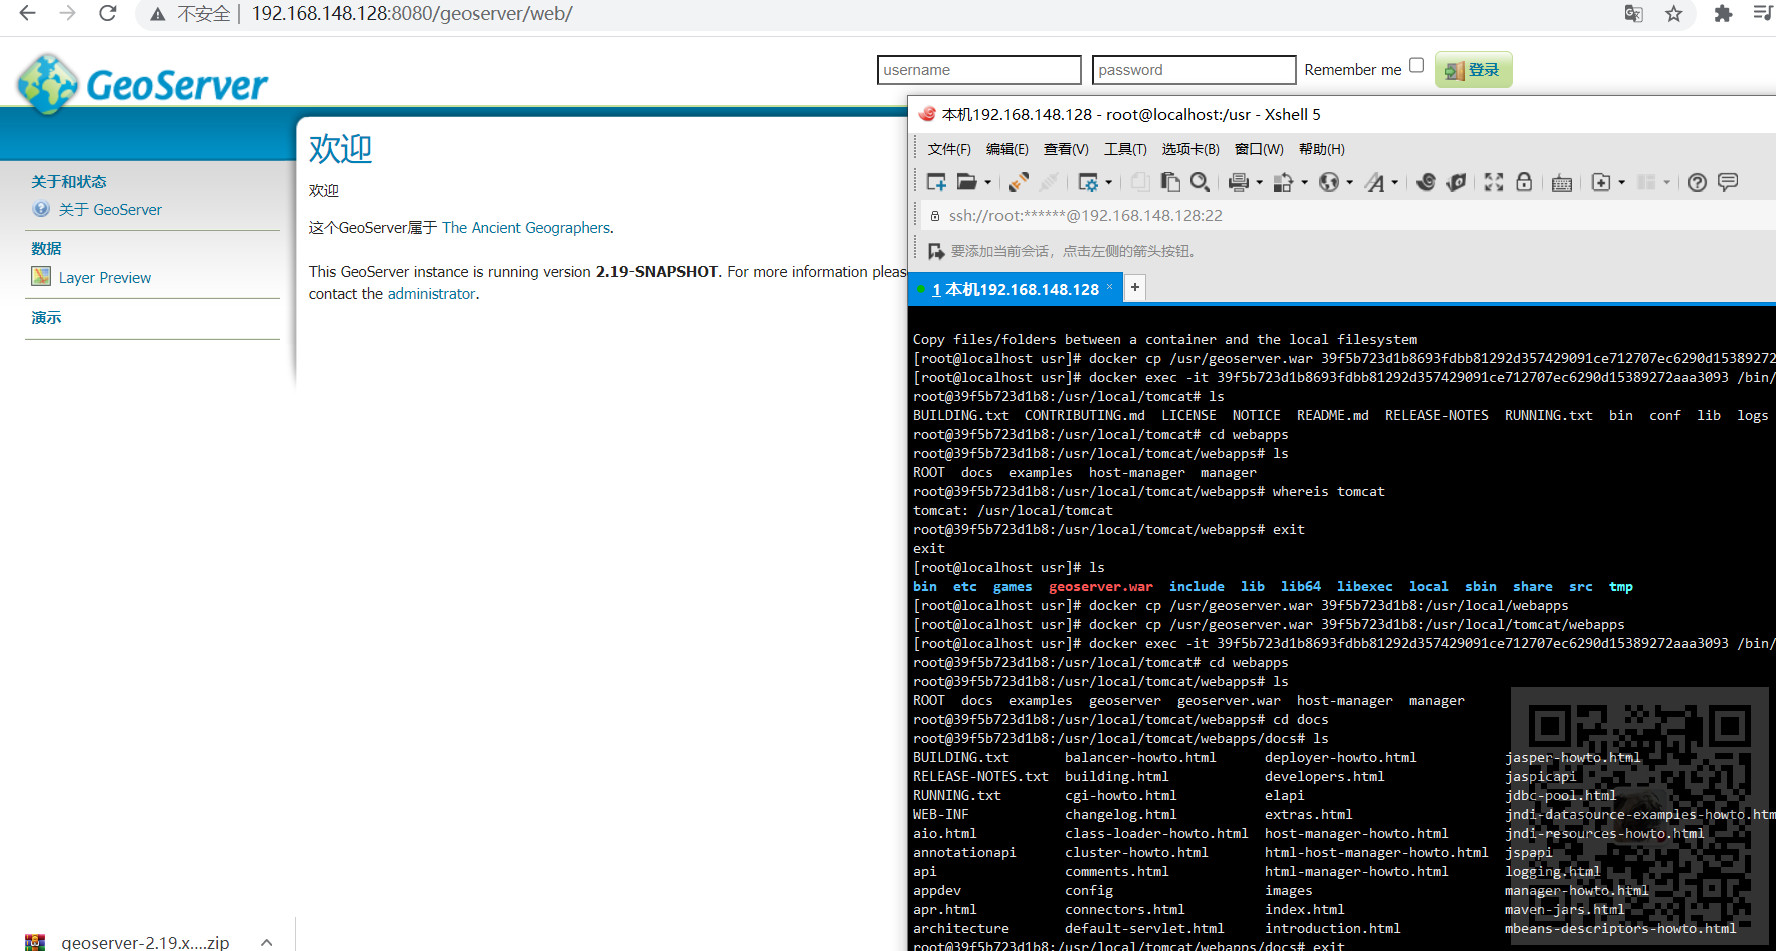Close the 本机192.168.148.128 tab with x
The width and height of the screenshot is (1776, 951).
coord(1110,286)
